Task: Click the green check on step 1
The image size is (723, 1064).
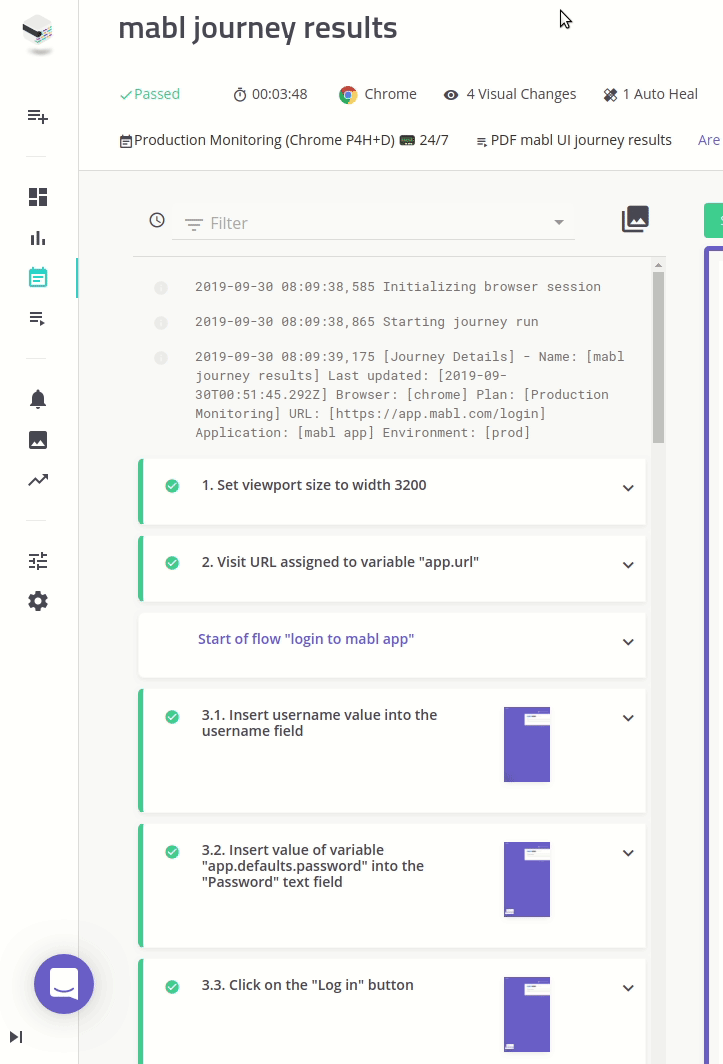Action: (172, 486)
